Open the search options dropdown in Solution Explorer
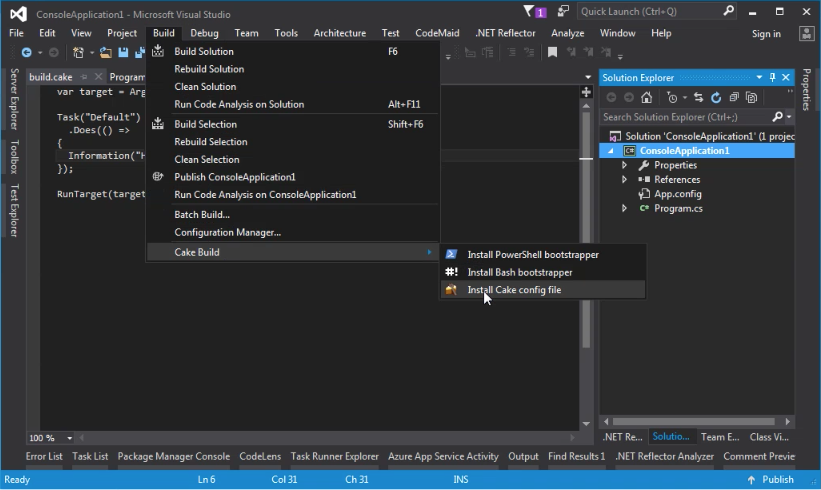 [x=789, y=117]
